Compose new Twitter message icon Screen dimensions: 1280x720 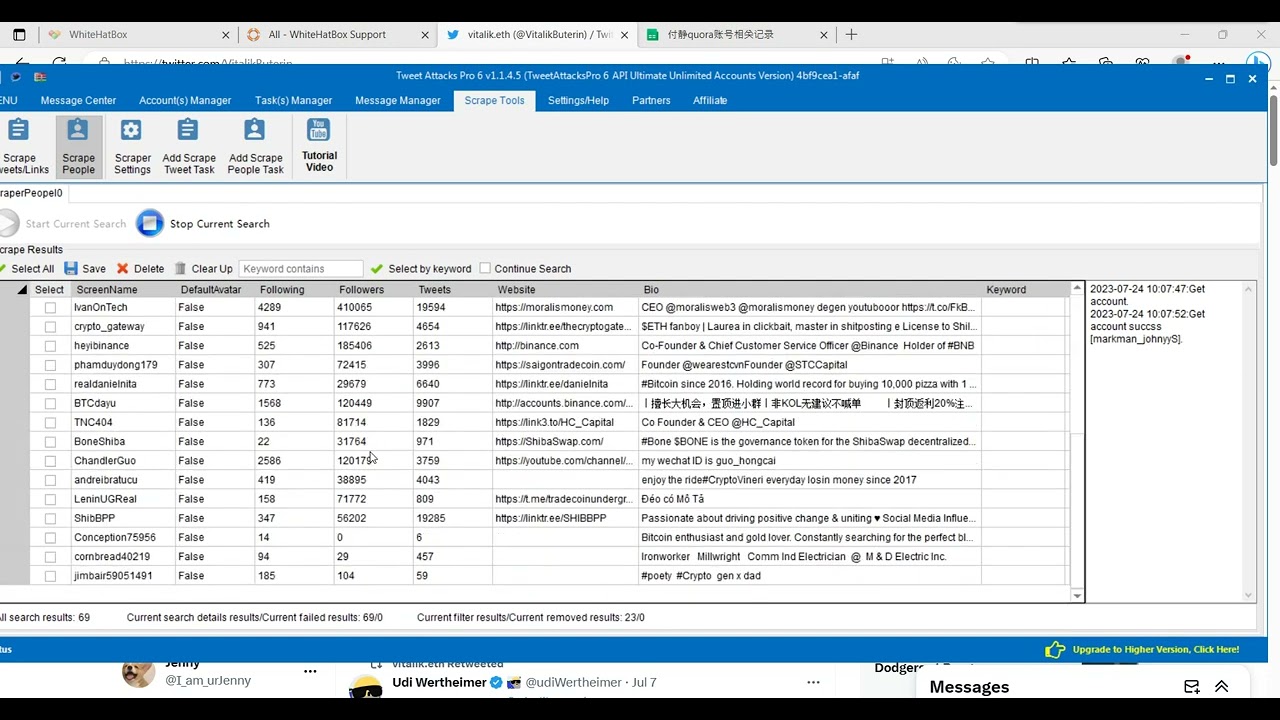coord(1192,687)
